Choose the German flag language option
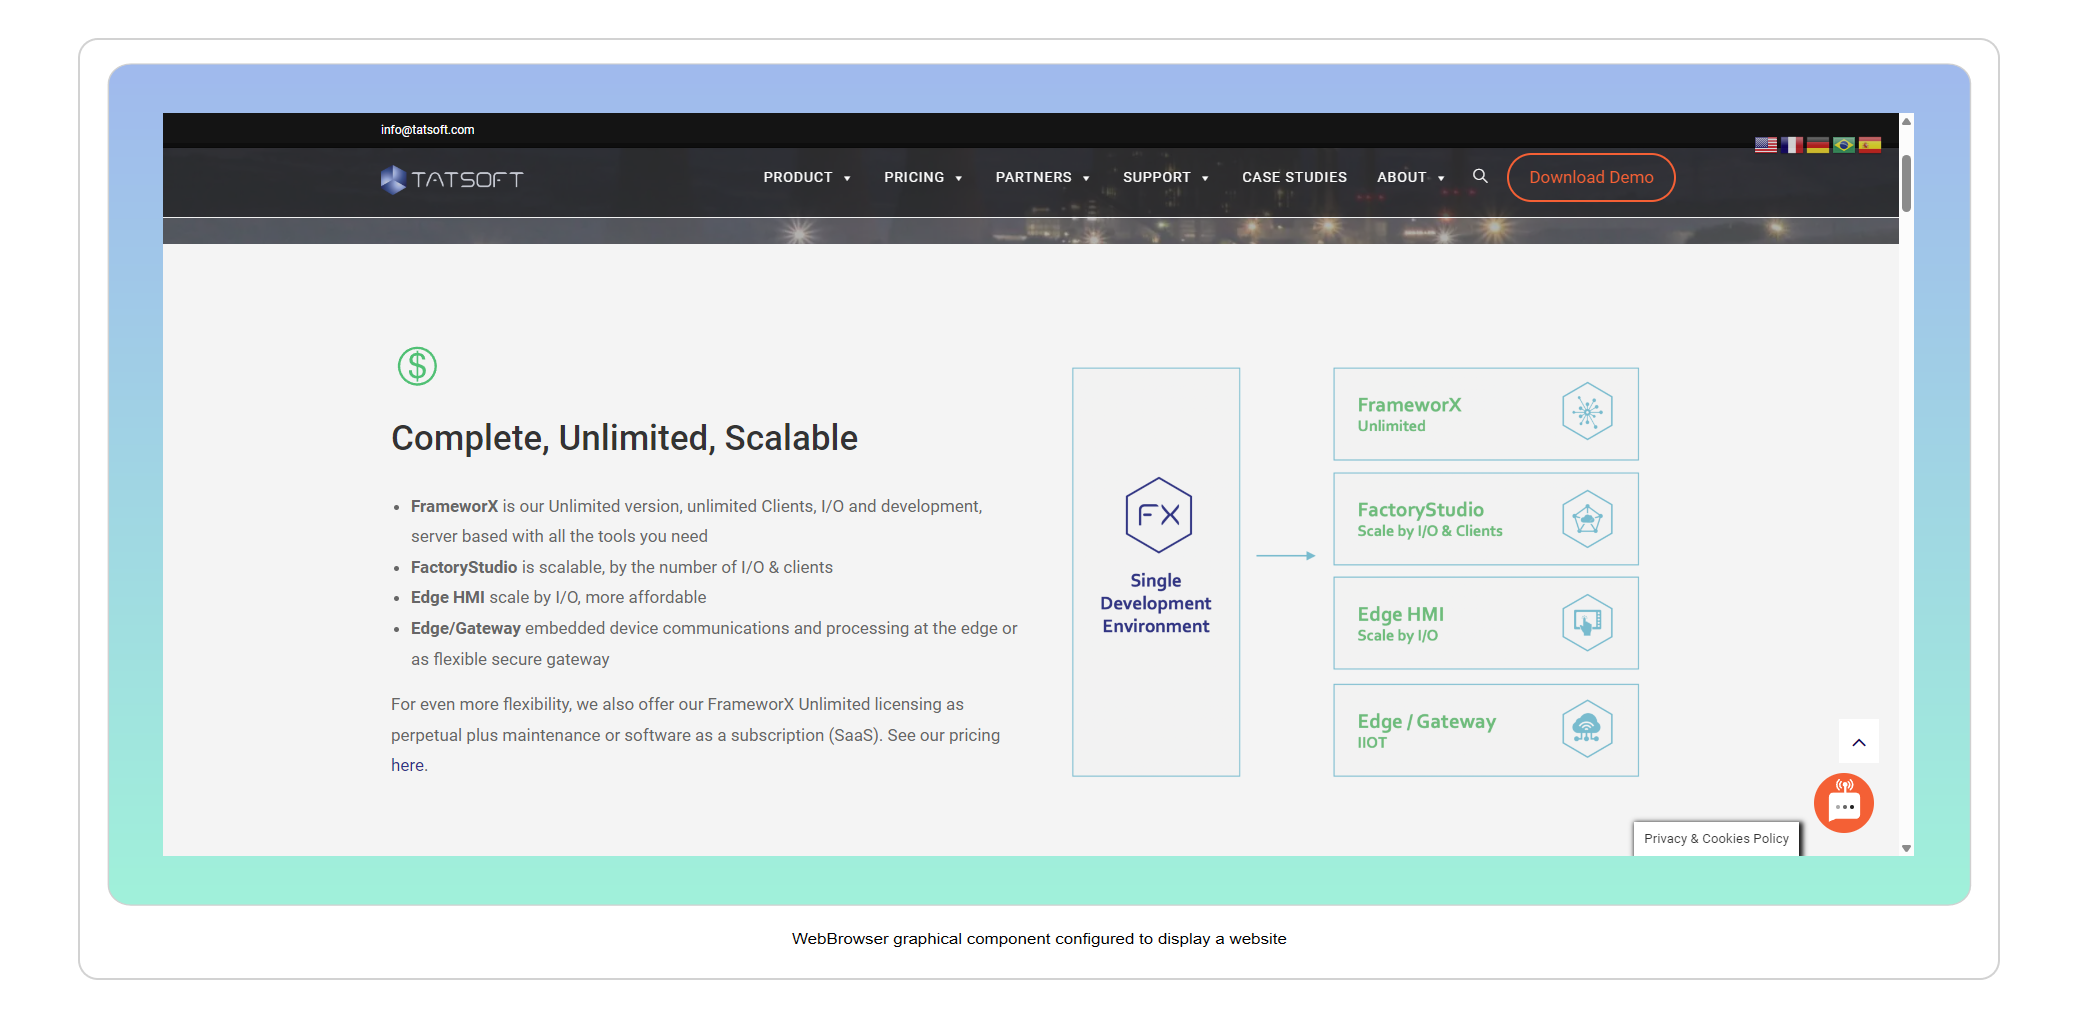 coord(1817,145)
